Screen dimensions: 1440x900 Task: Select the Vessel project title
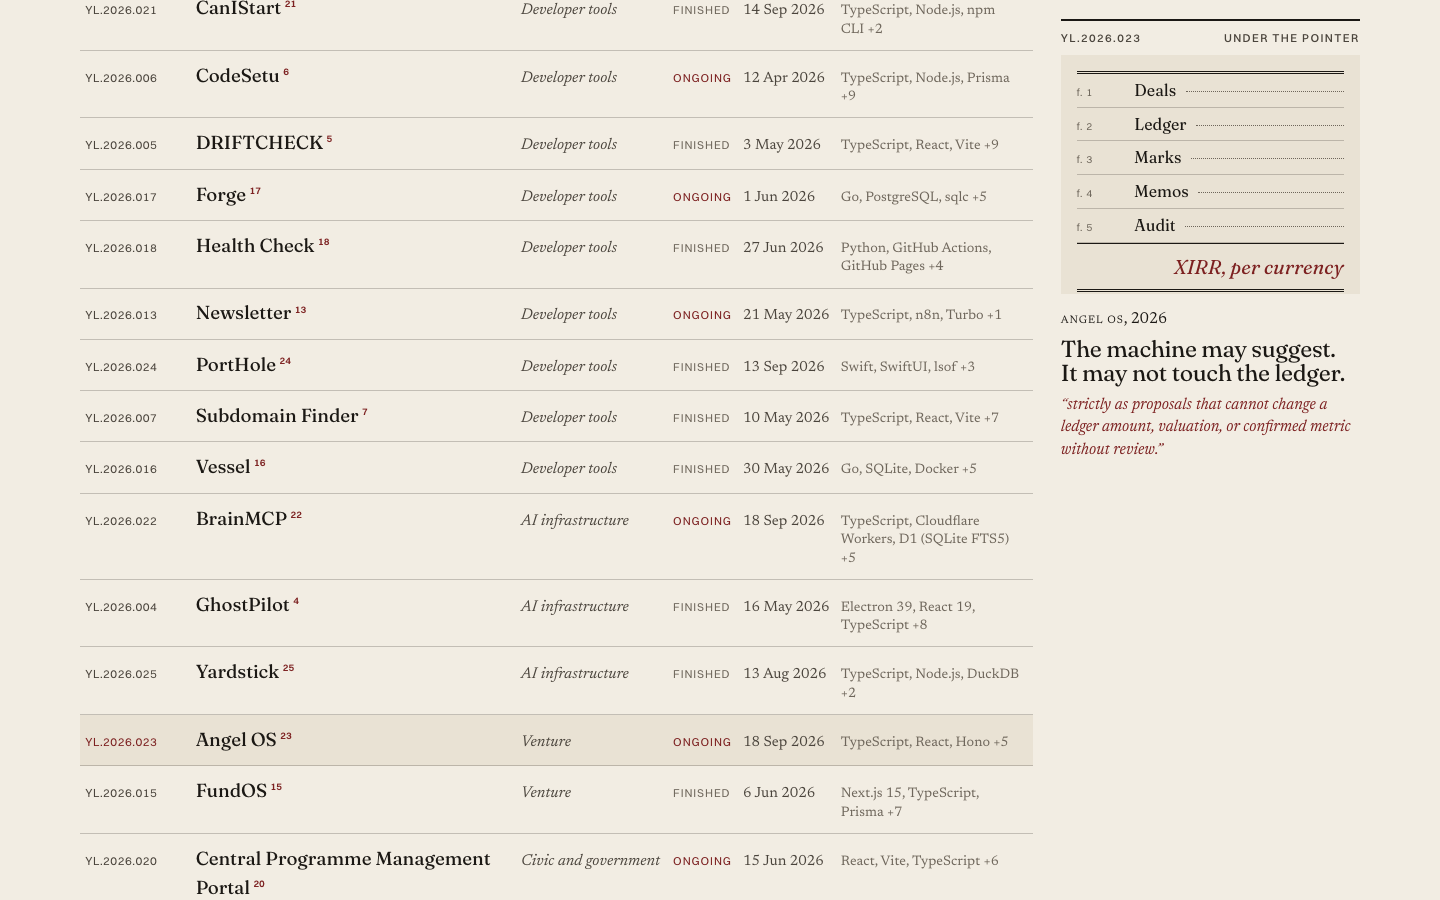(223, 467)
